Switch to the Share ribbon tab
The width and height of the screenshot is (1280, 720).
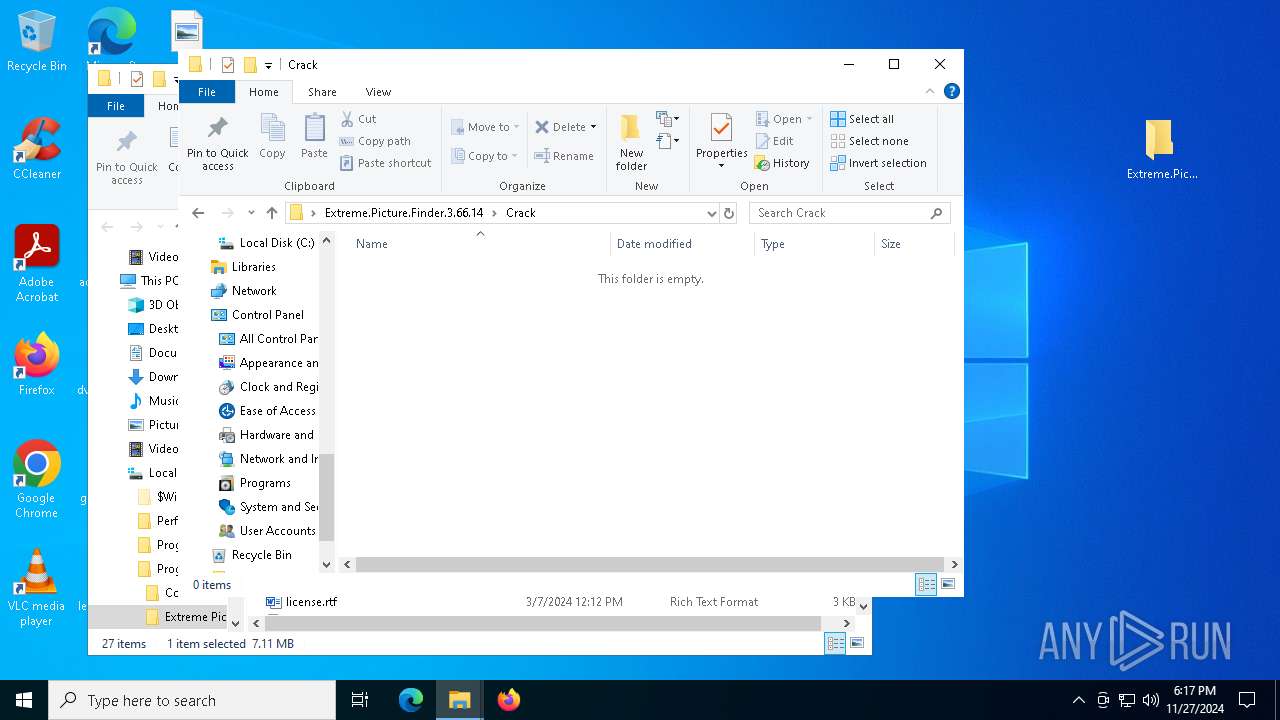coord(322,92)
